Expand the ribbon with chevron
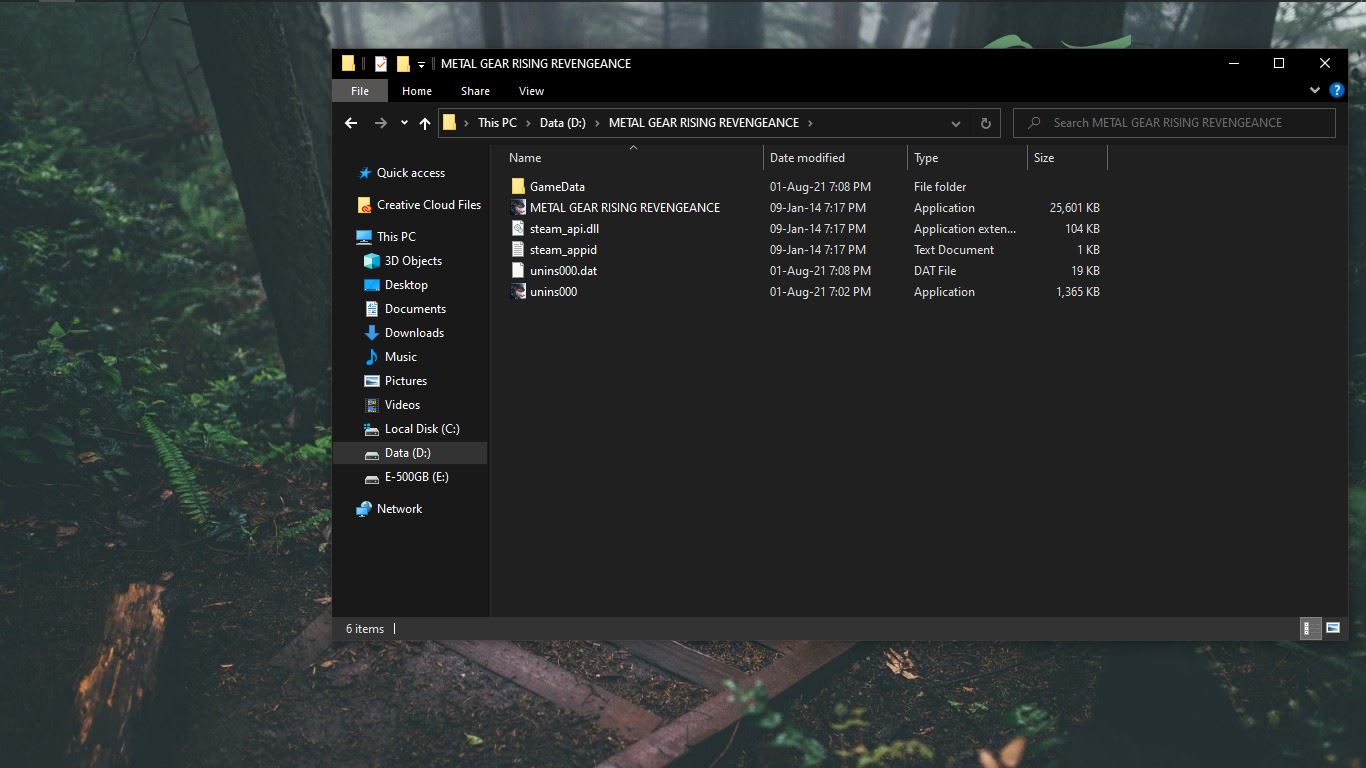The image size is (1366, 768). (1315, 90)
